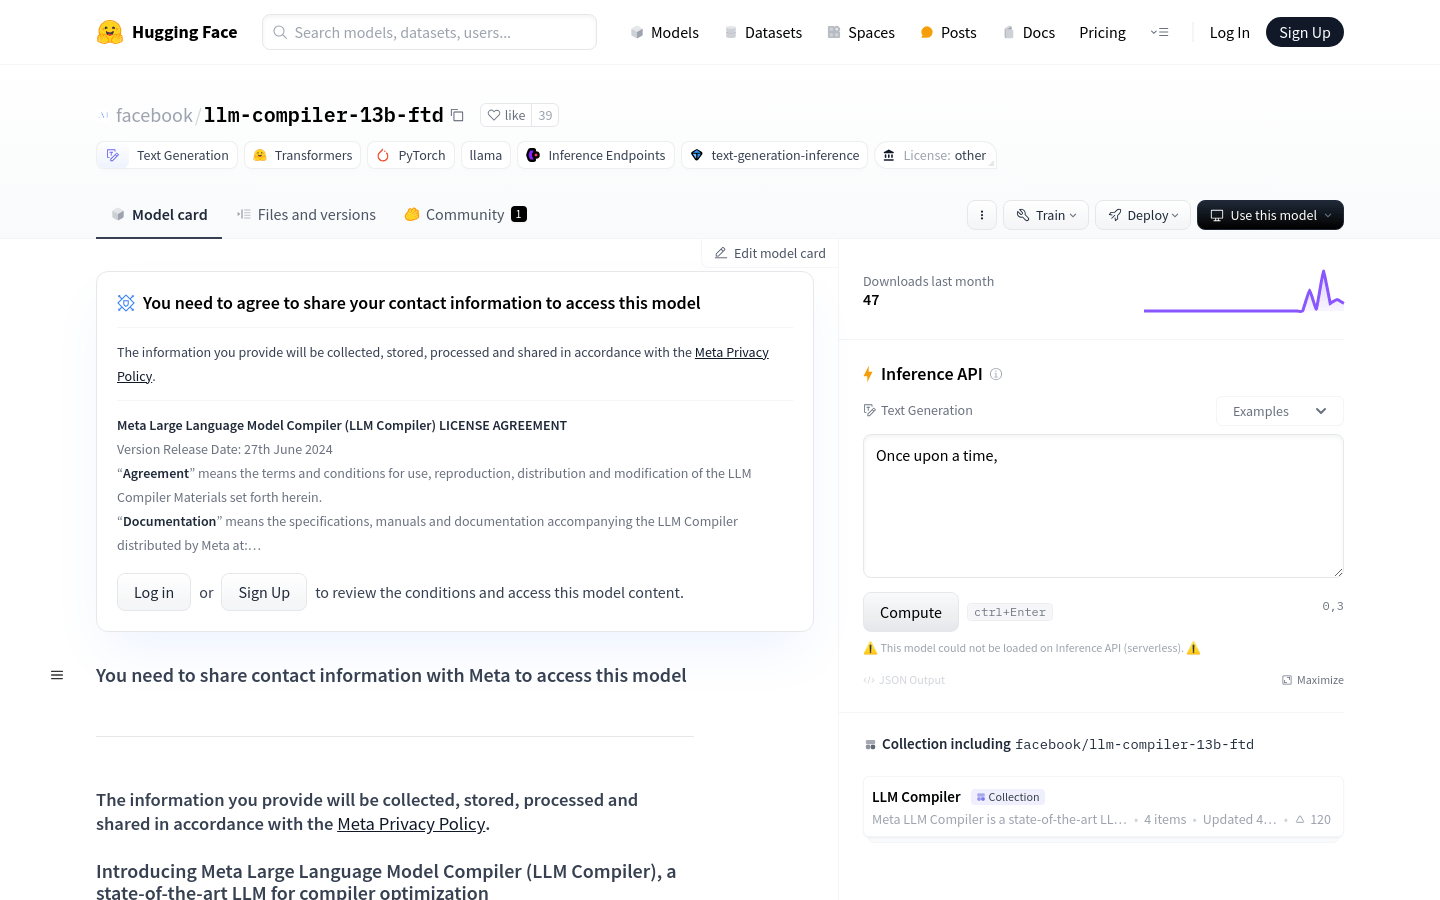Screen dimensions: 1440x900
Task: Open the Deploy dropdown
Action: coord(1143,215)
